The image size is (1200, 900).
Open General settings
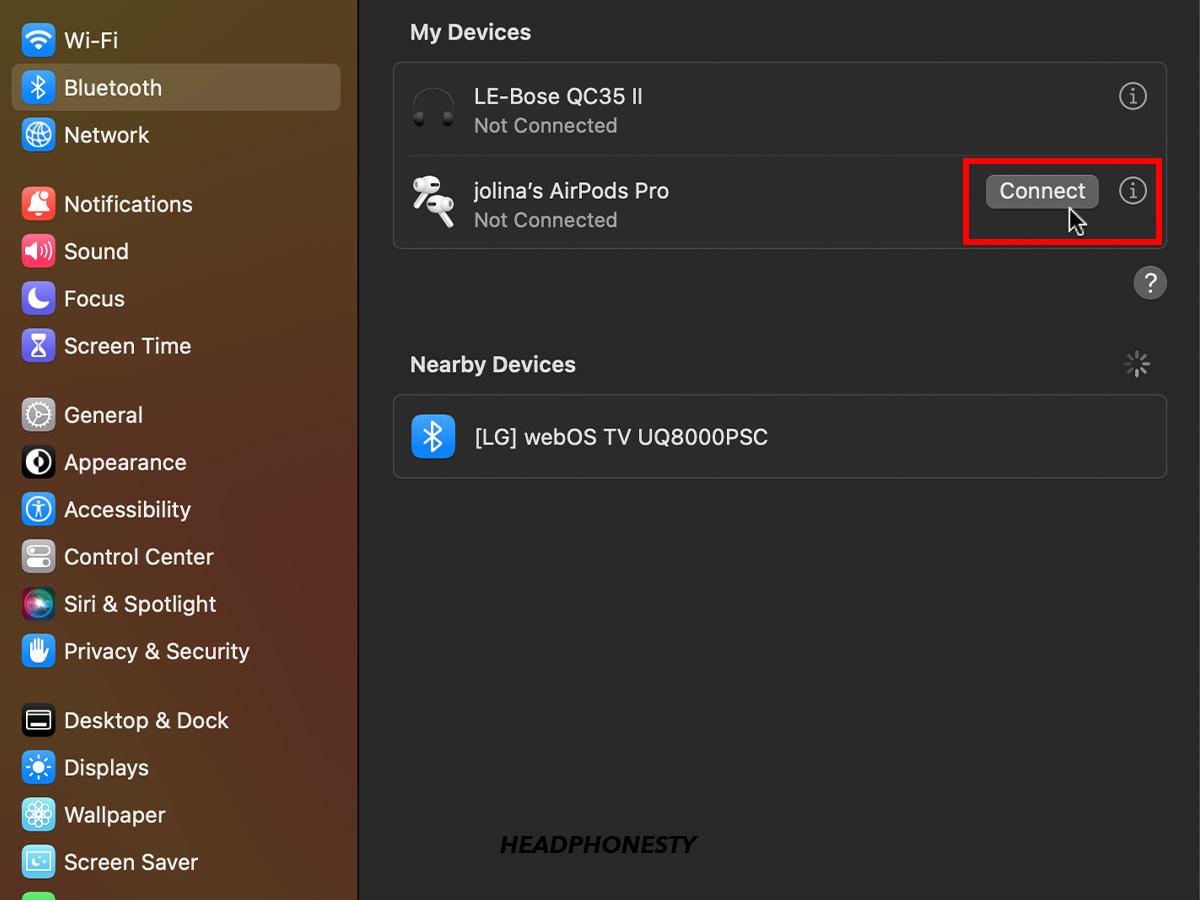(x=103, y=415)
